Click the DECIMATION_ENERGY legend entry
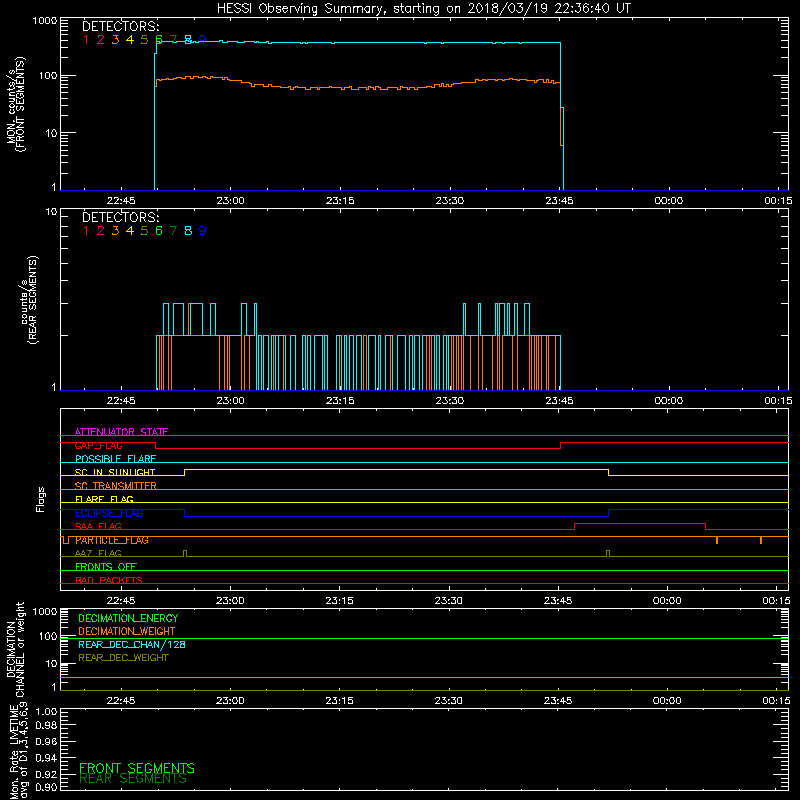Viewport: 800px width, 800px height. coord(128,618)
